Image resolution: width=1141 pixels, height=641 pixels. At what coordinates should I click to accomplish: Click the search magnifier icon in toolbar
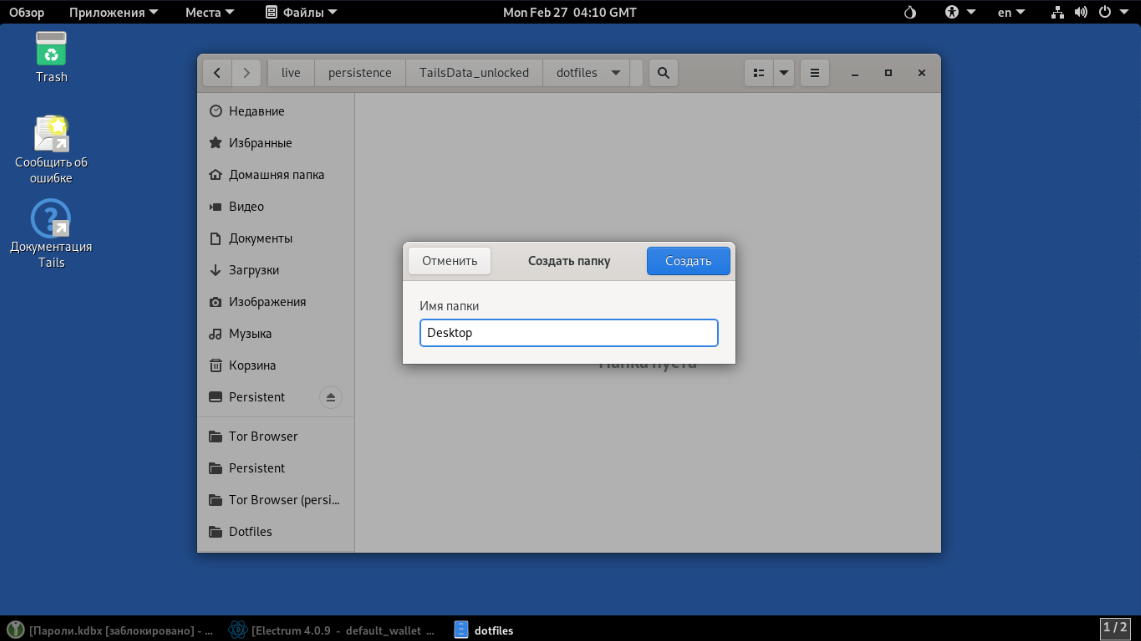click(663, 73)
